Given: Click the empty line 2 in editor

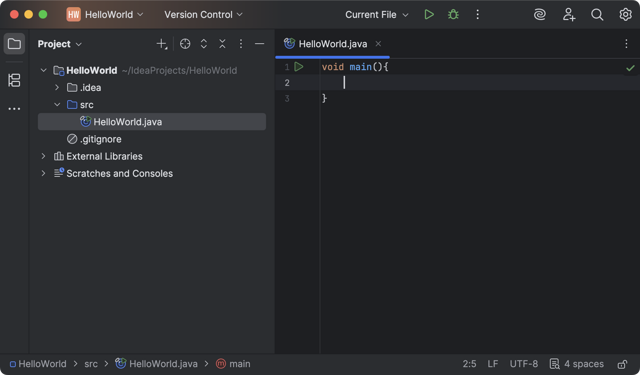Looking at the screenshot, I should tap(480, 82).
